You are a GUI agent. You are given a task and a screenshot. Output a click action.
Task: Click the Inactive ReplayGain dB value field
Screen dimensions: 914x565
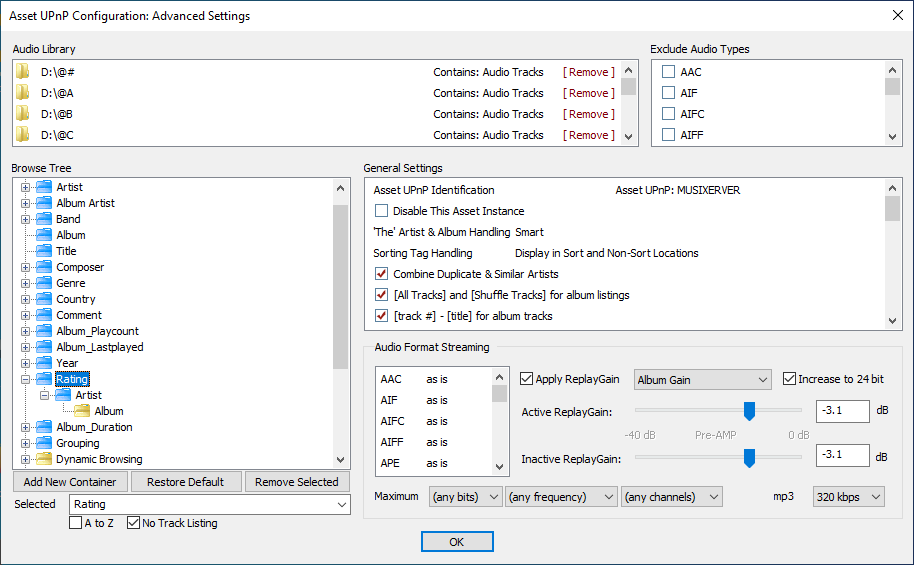click(x=843, y=455)
